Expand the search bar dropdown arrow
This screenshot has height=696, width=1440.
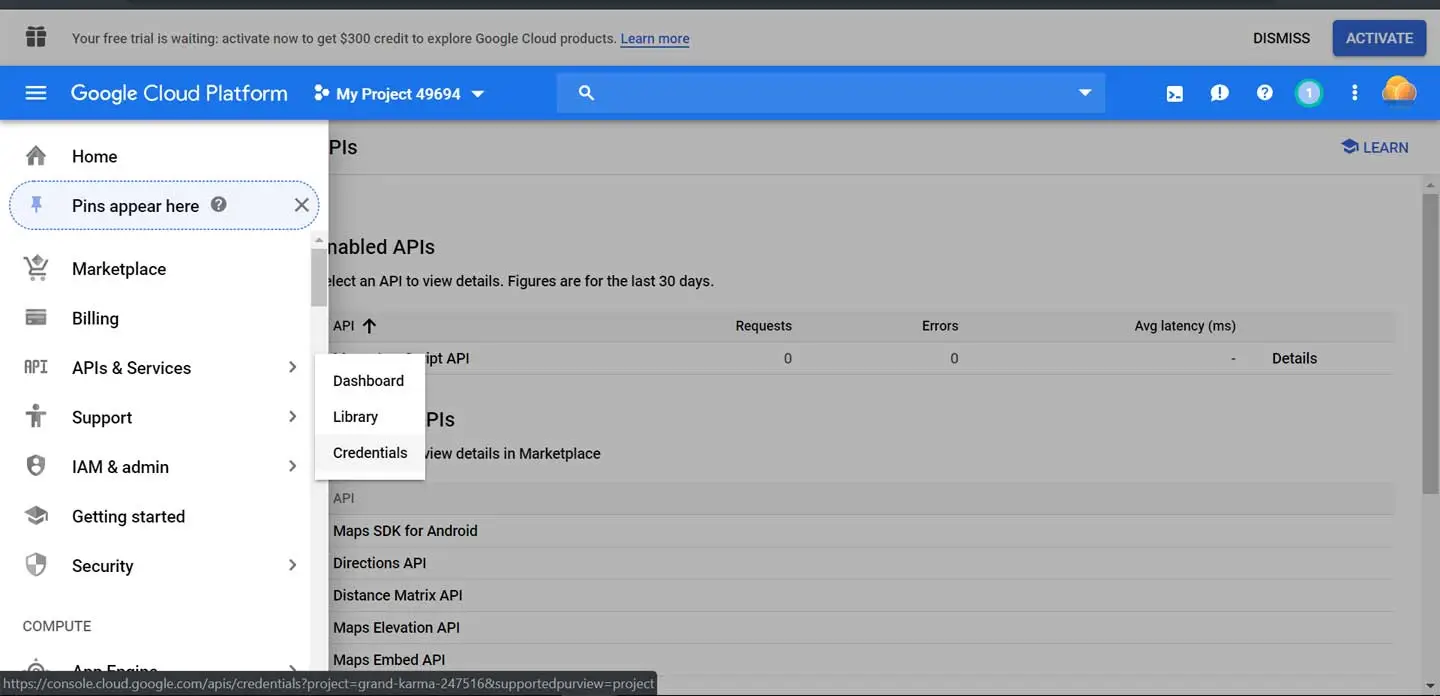pos(1084,93)
